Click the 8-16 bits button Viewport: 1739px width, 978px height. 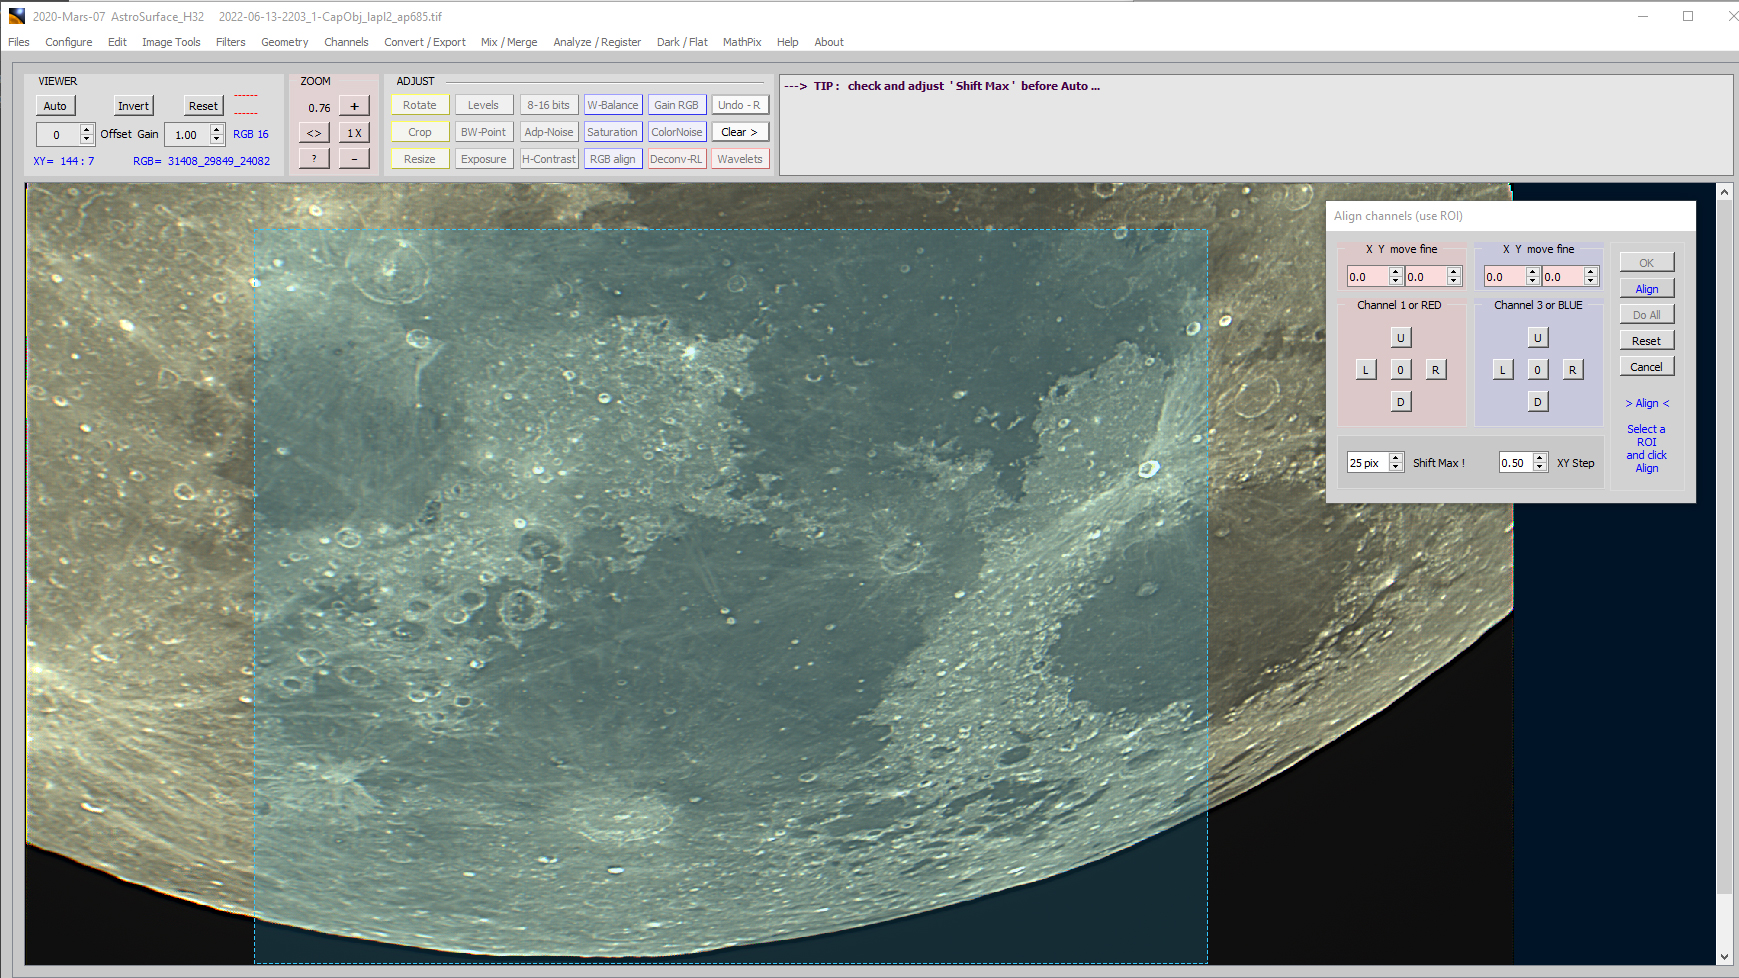549,105
